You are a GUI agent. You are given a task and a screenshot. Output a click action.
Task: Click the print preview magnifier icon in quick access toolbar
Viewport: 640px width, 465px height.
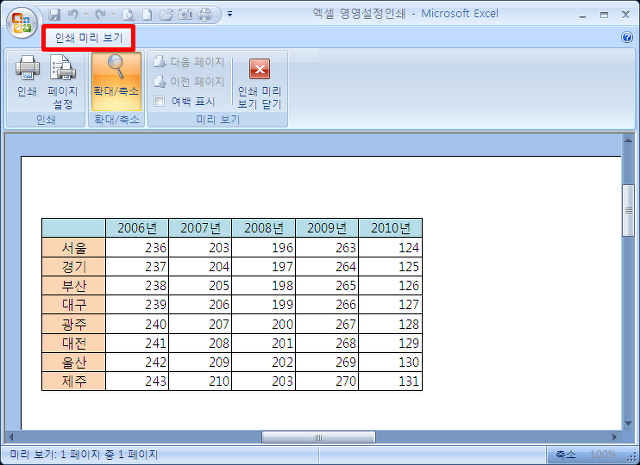129,15
